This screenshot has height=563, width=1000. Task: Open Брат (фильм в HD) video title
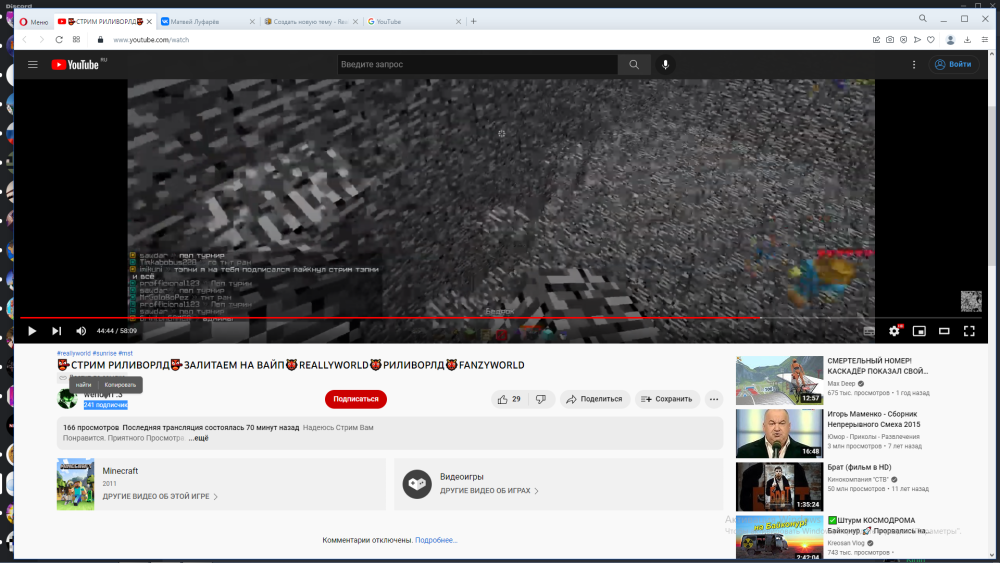[859, 467]
